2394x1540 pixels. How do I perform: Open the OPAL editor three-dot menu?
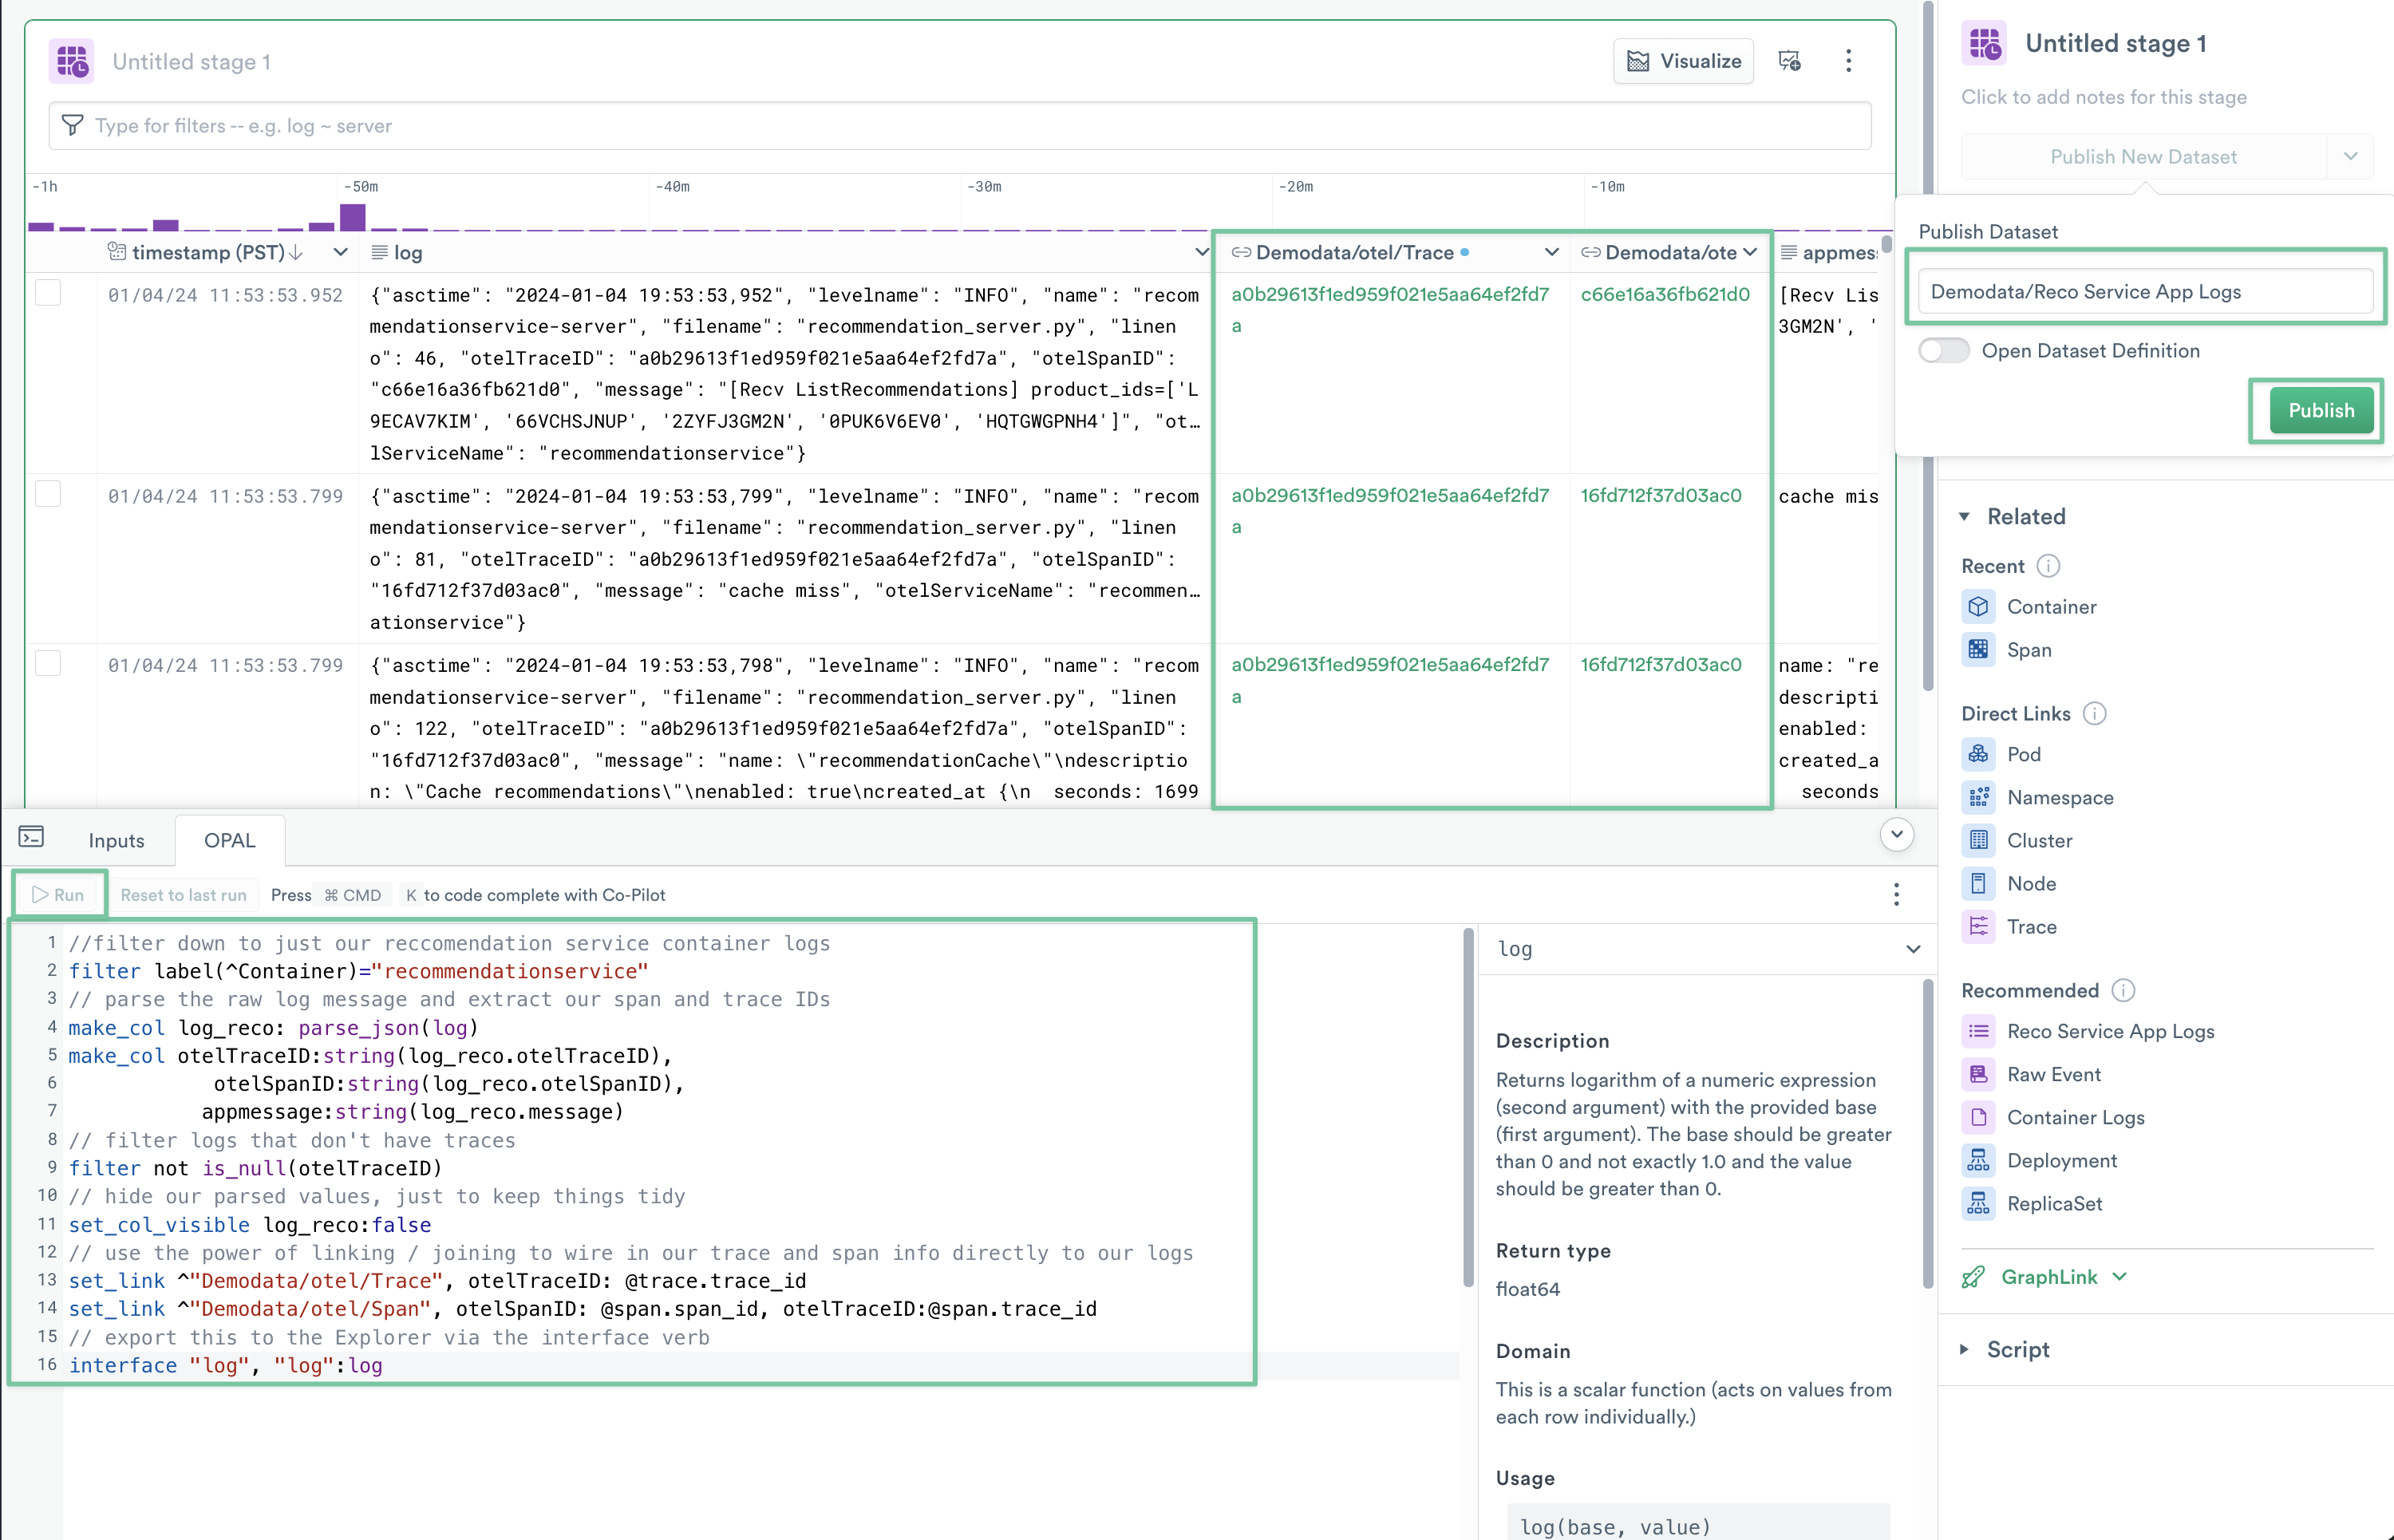tap(1896, 894)
